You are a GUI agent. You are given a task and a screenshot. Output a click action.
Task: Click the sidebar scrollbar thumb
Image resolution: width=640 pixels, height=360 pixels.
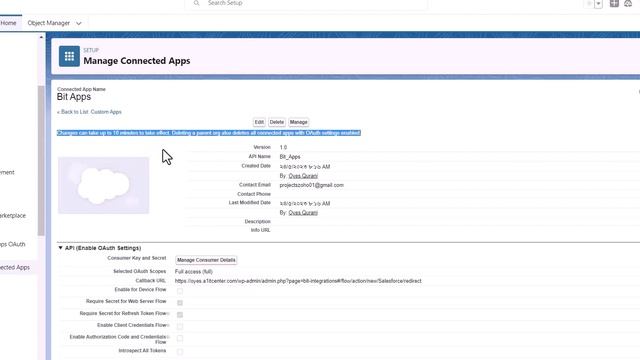(41, 160)
